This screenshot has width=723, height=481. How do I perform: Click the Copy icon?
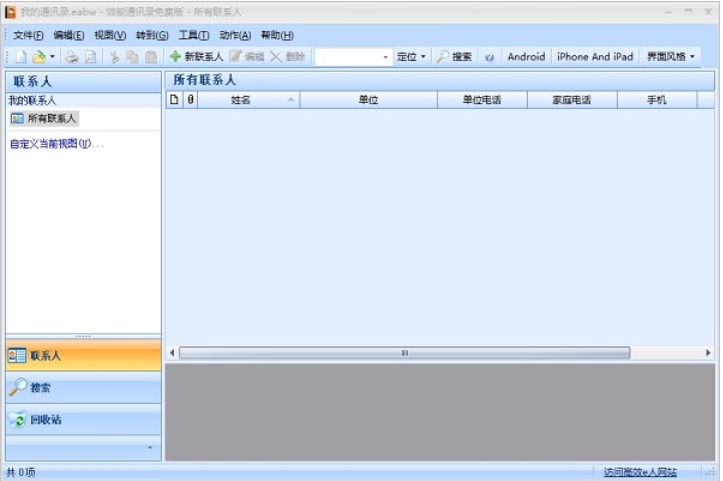(x=132, y=57)
